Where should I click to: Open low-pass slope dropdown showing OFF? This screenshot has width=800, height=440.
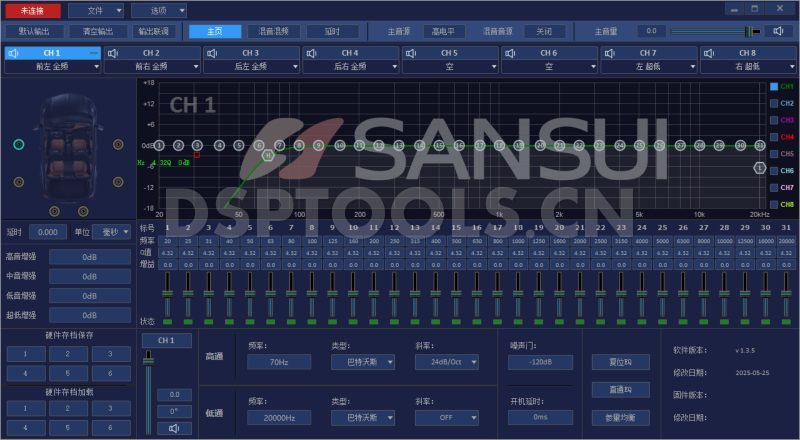(x=447, y=418)
